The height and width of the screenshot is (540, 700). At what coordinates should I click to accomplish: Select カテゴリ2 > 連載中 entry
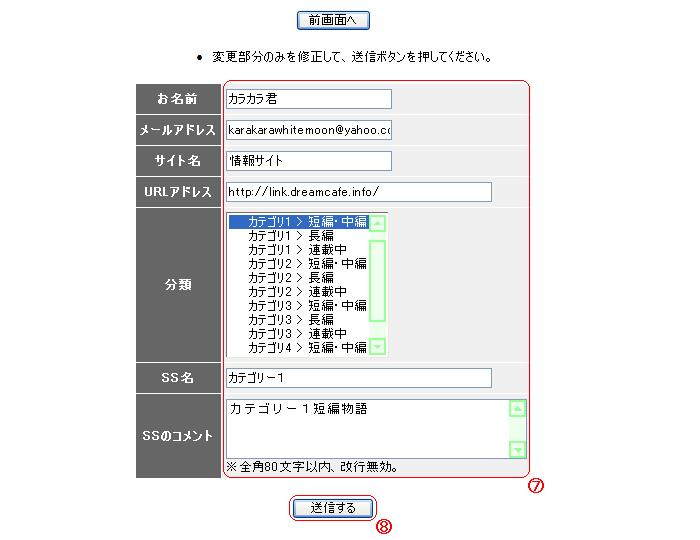tap(299, 291)
